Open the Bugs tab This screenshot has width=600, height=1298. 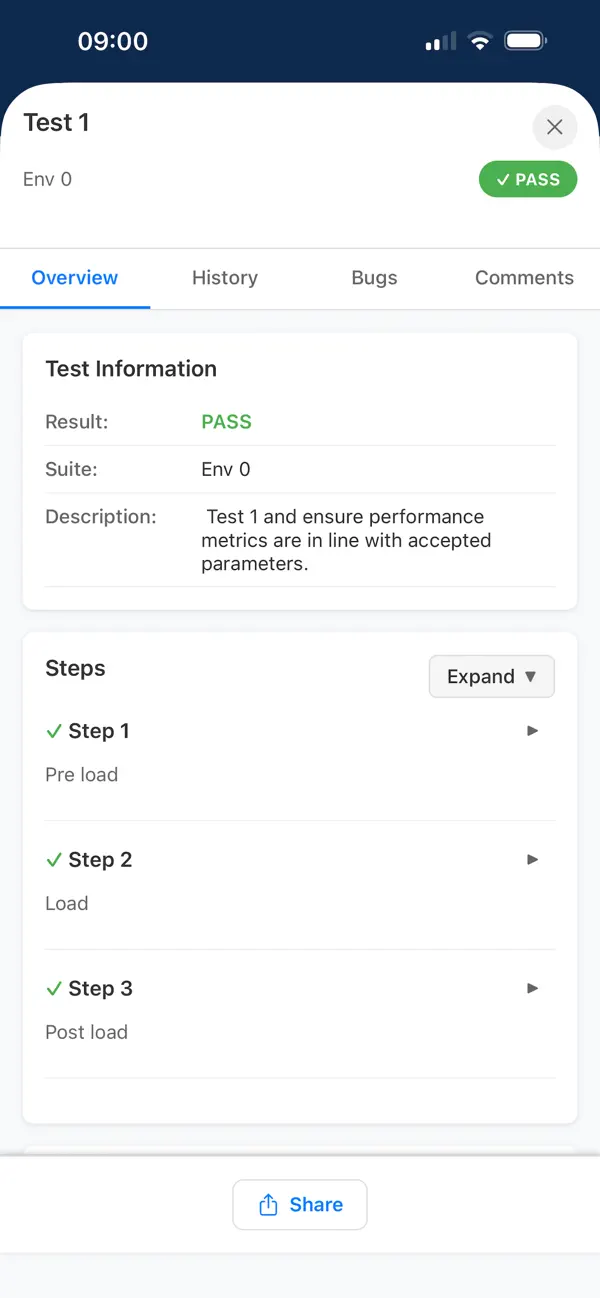click(374, 278)
